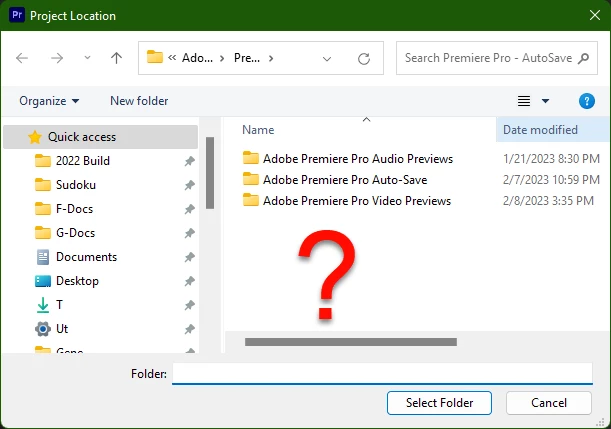Click the date 2/8/2023 3:35 PM
Screen dimensions: 611x429
tap(548, 201)
